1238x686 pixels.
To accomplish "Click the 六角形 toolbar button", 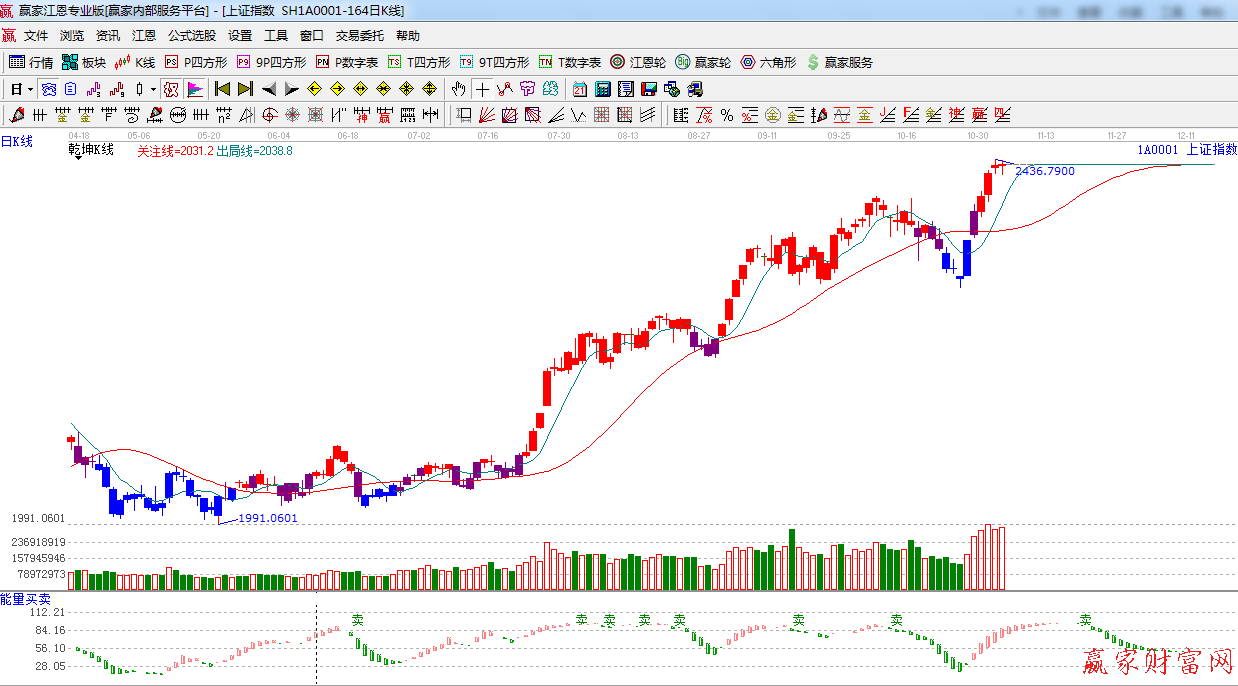I will [768, 62].
